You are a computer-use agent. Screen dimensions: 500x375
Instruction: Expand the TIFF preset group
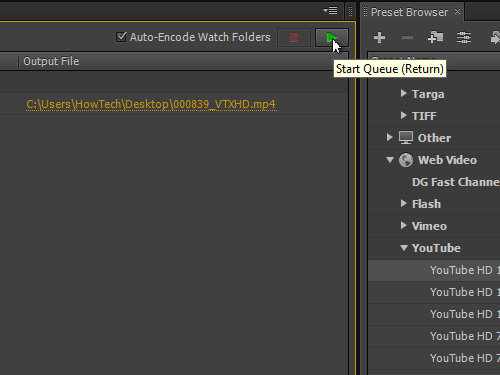403,115
